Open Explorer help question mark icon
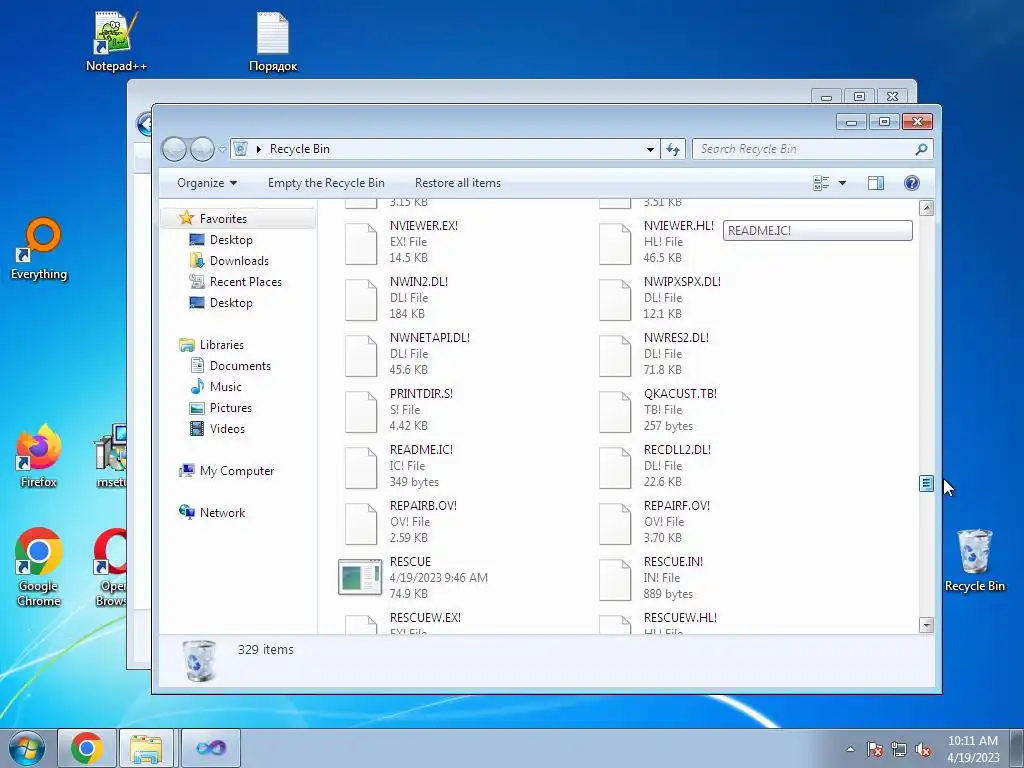1024x768 pixels. 912,184
